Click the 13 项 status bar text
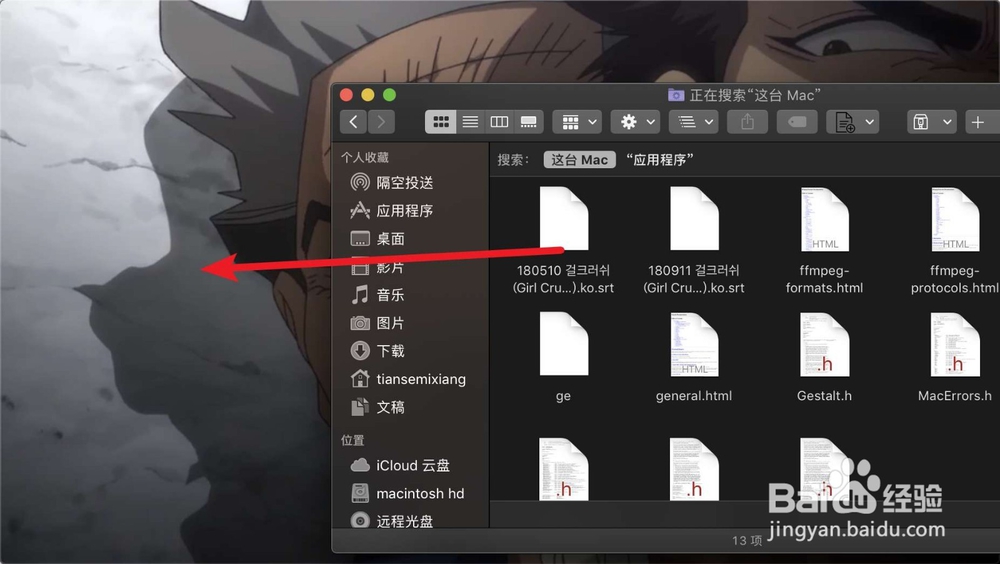 (747, 540)
